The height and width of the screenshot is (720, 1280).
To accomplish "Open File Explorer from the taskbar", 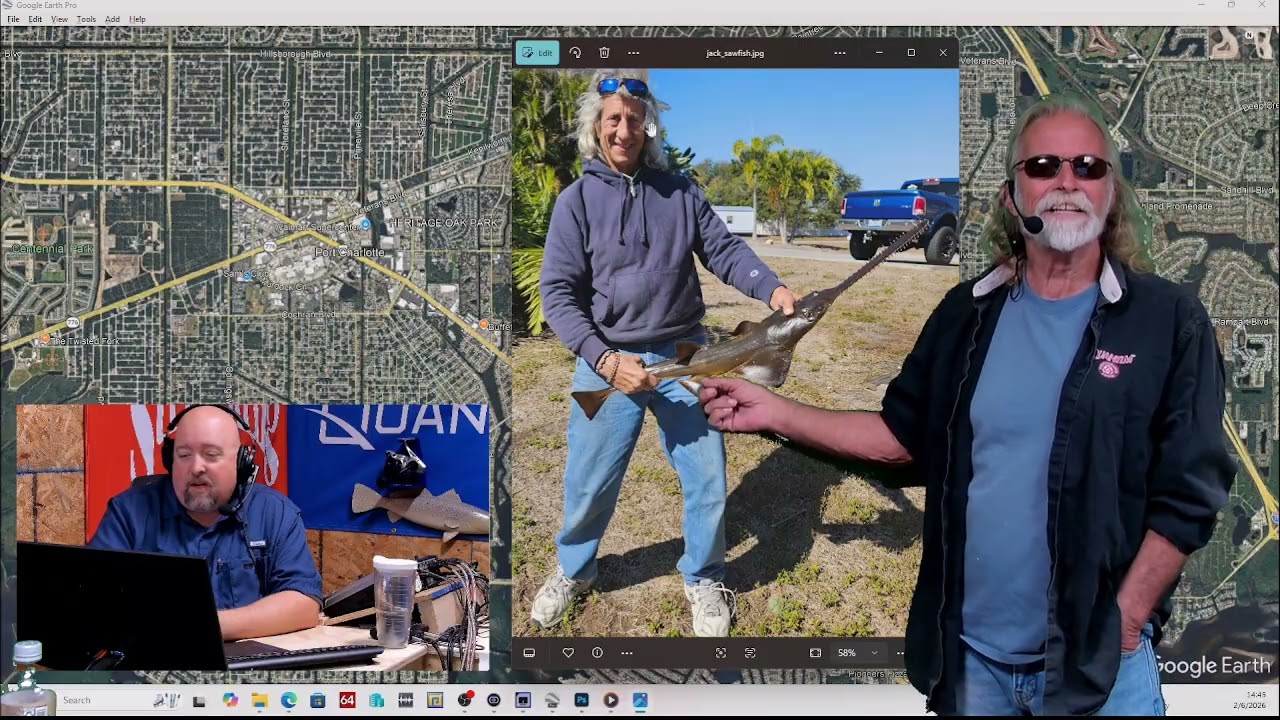I will point(259,701).
